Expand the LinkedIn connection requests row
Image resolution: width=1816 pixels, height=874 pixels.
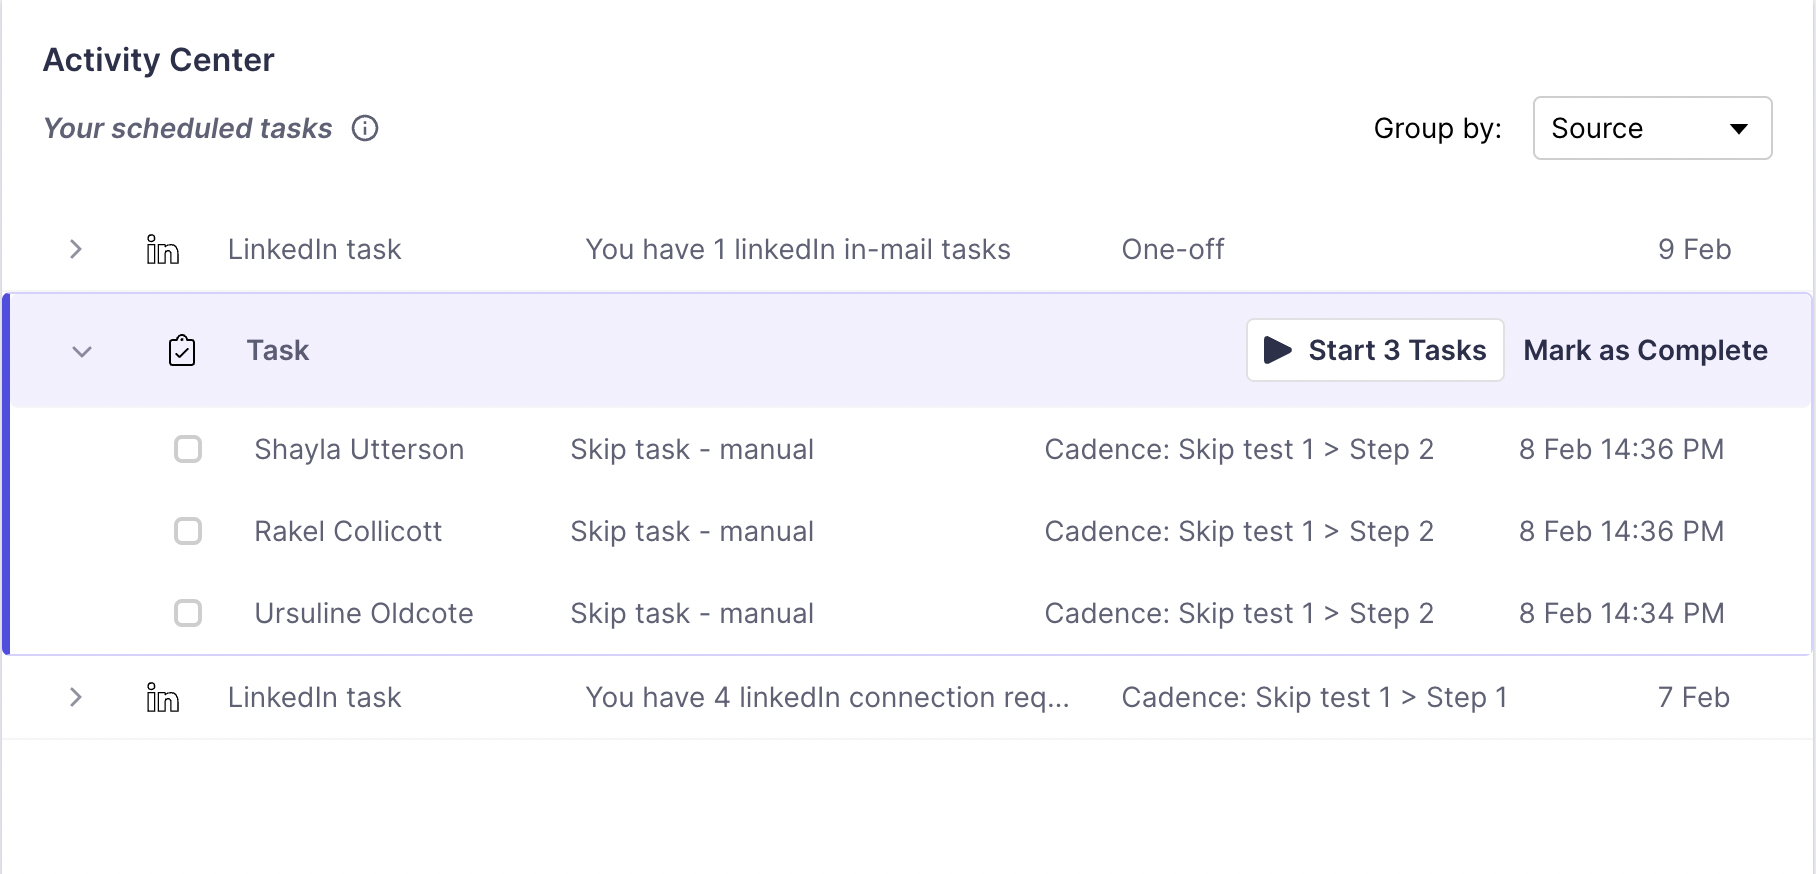click(76, 697)
